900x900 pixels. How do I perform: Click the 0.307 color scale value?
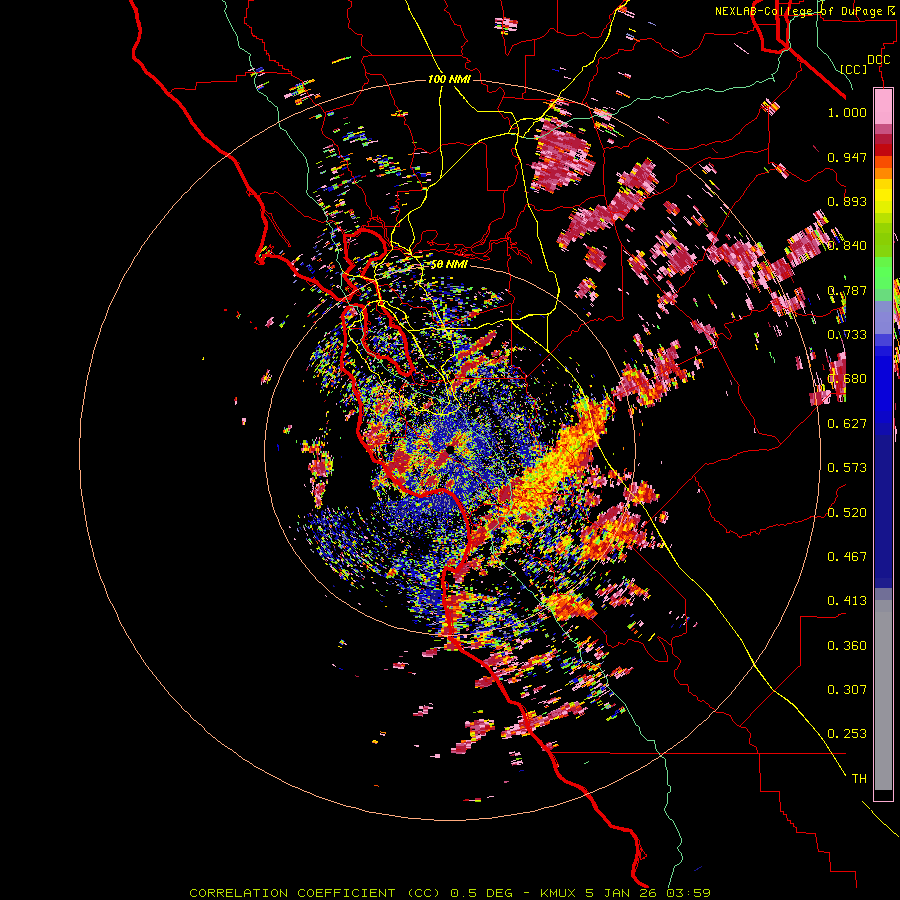tap(847, 690)
